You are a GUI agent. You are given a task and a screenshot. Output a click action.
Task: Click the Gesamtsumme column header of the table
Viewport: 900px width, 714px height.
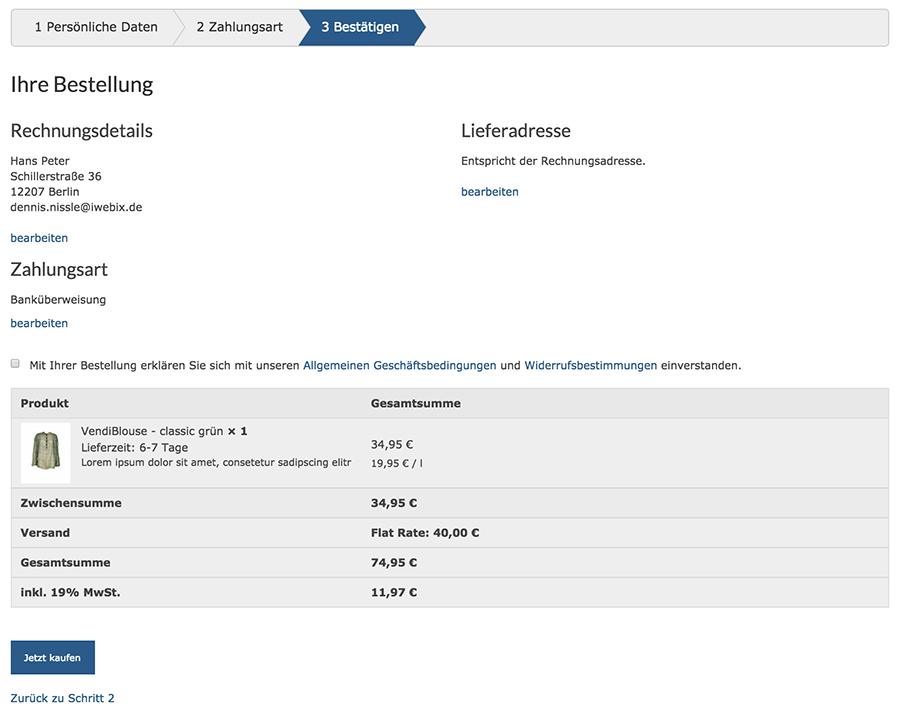pyautogui.click(x=415, y=403)
